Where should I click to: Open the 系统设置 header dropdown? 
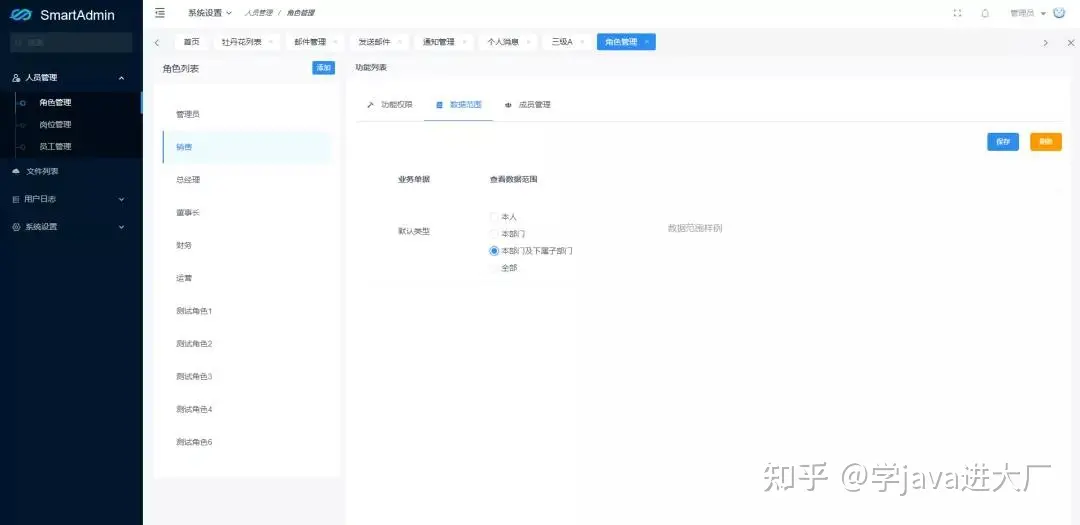(210, 13)
